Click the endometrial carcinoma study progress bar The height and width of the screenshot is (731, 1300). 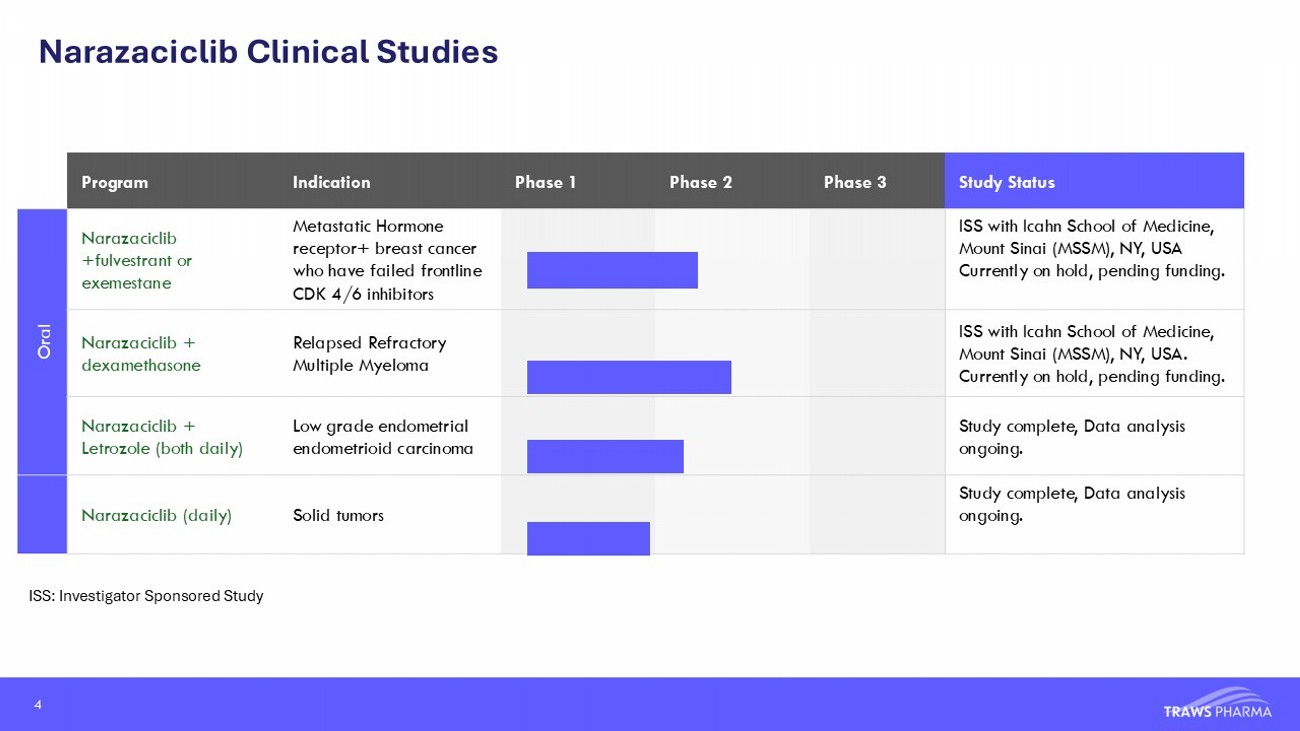point(605,456)
